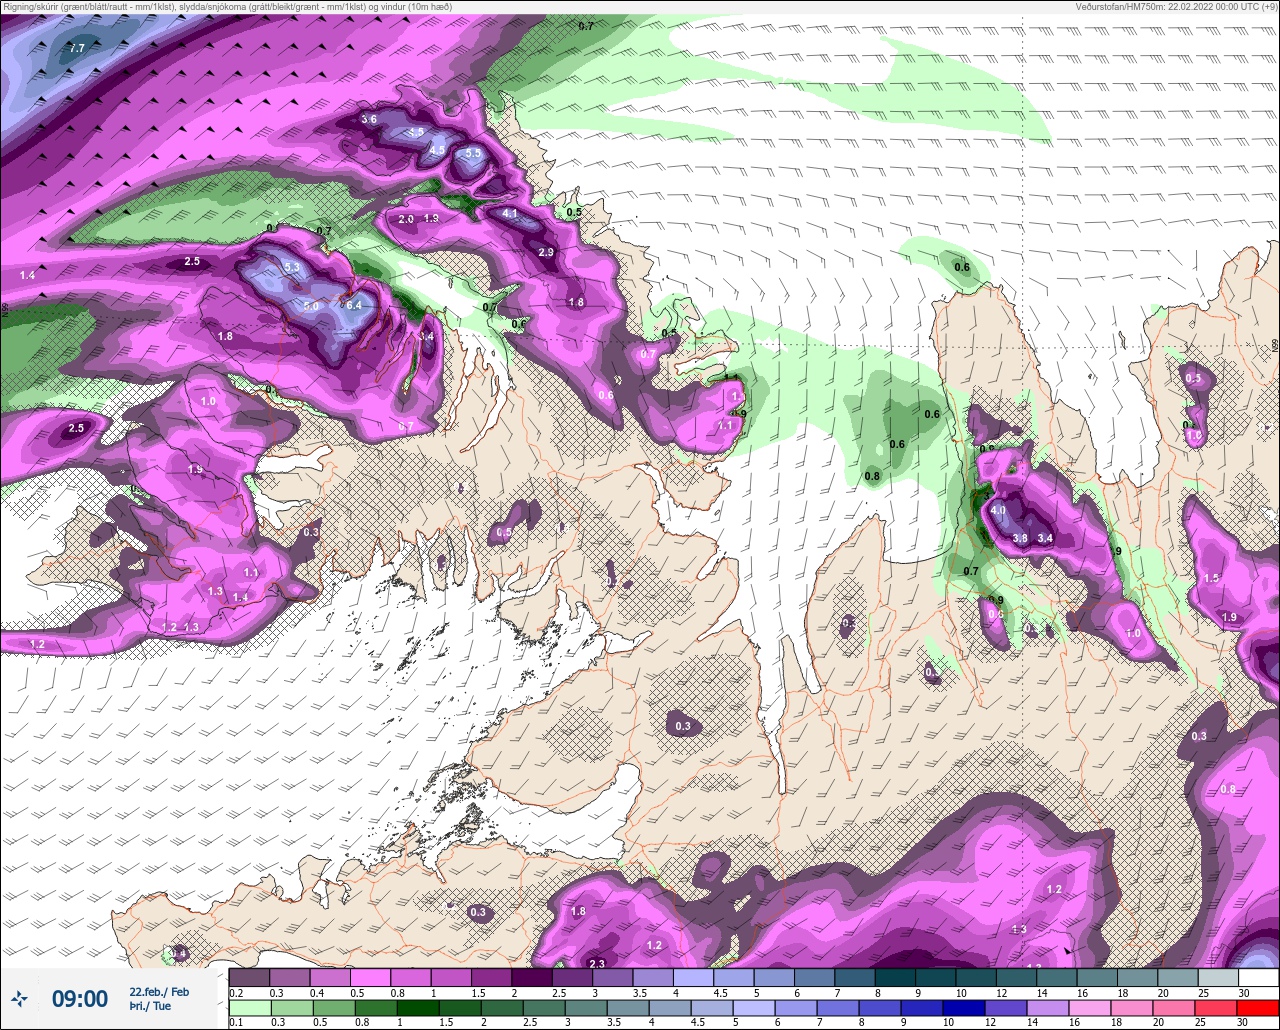This screenshot has height=1030, width=1280.
Task: Click the 5.3 precipitation value on the map
Action: tap(292, 267)
